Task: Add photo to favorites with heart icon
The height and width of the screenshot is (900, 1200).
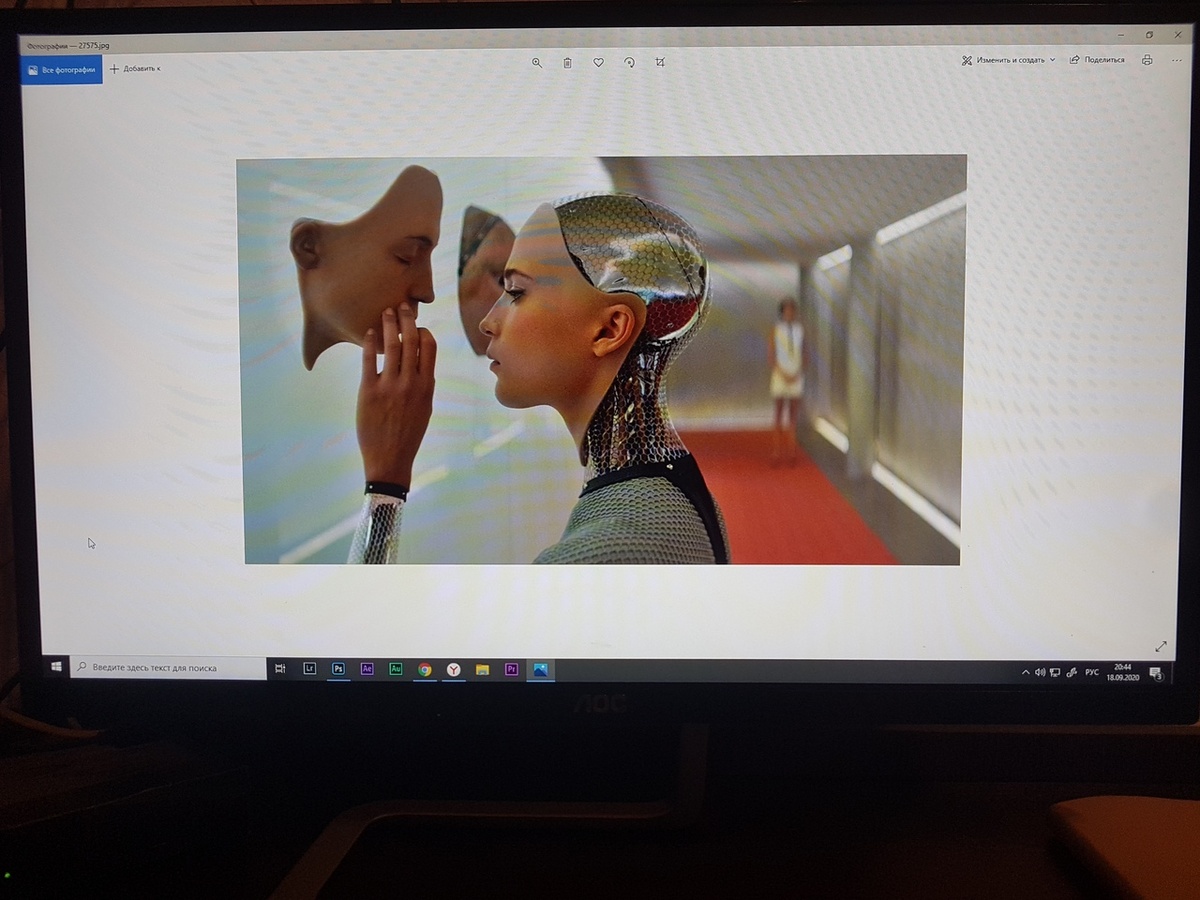Action: point(598,62)
